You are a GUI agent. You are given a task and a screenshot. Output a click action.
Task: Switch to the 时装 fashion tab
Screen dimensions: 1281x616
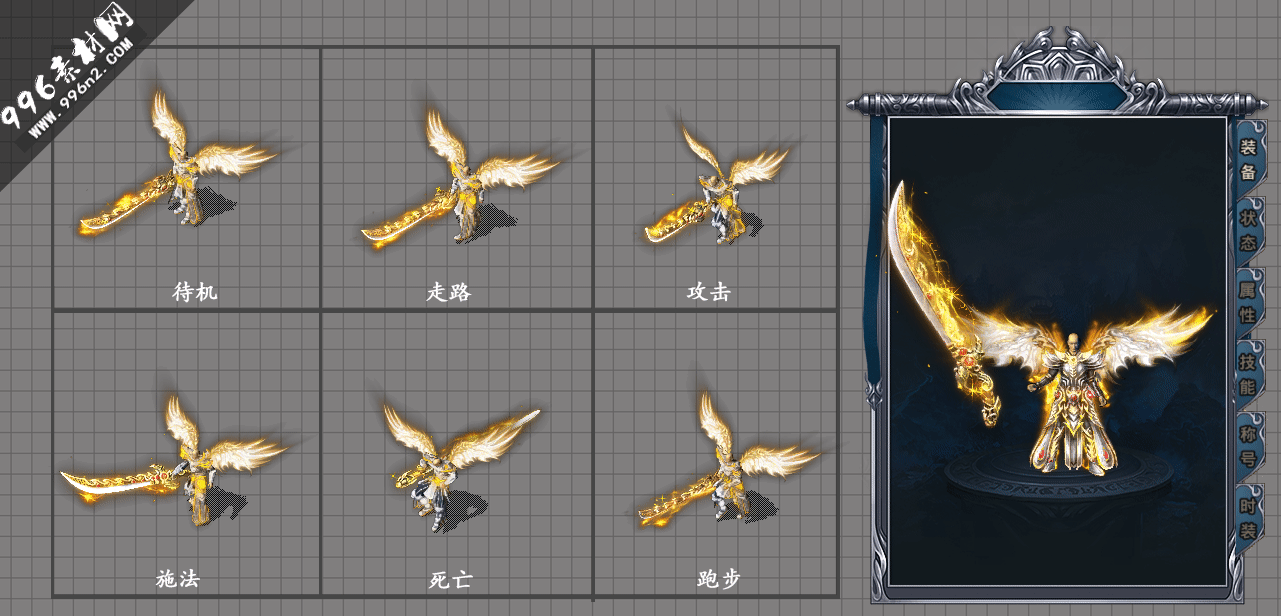point(1248,518)
